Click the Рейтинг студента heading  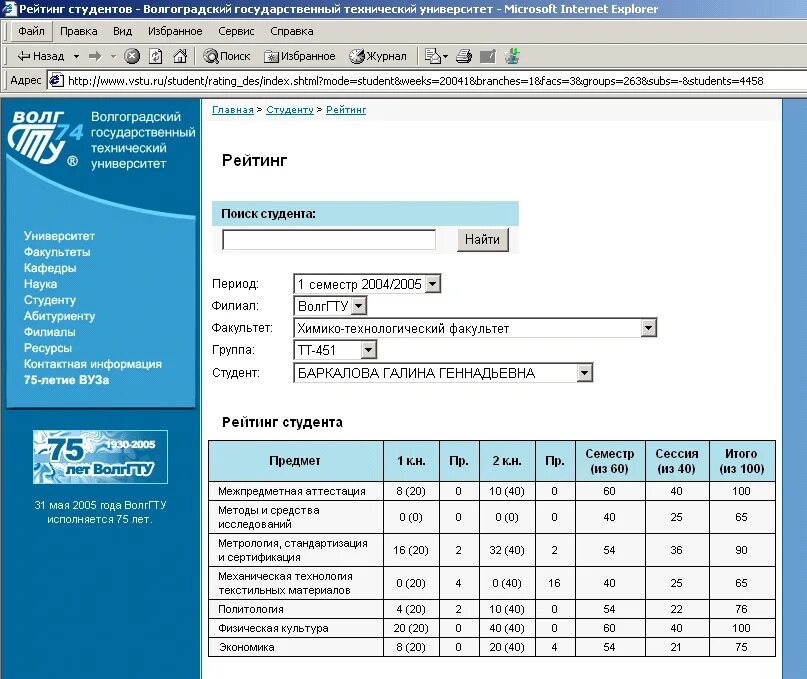tap(282, 422)
